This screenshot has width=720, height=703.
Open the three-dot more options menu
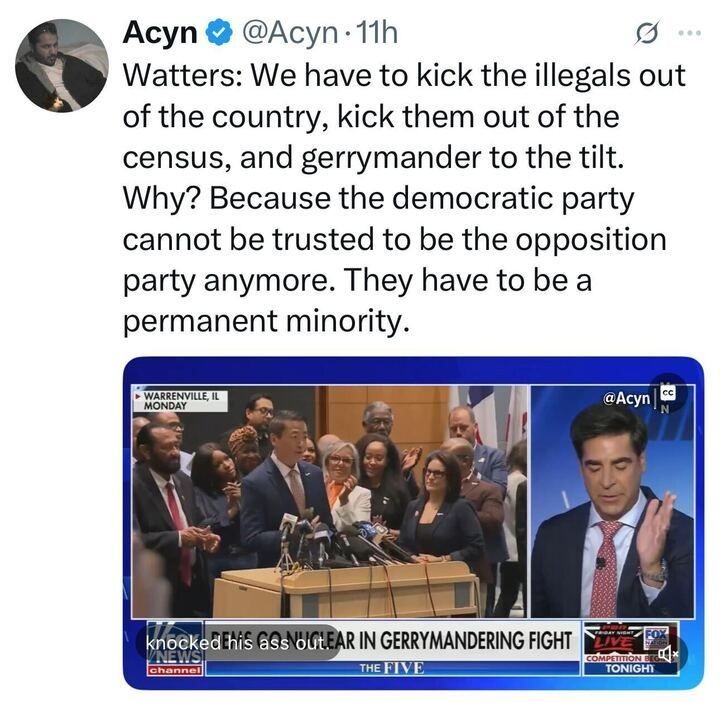coord(690,33)
